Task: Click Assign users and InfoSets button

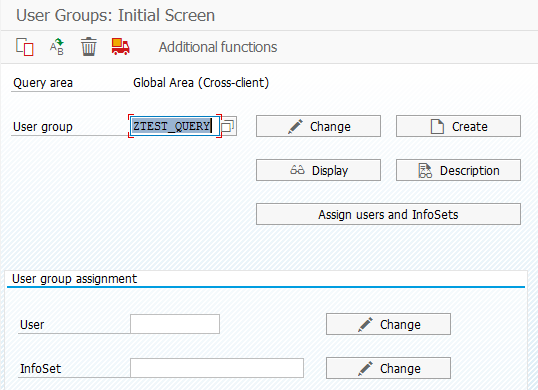Action: (388, 214)
